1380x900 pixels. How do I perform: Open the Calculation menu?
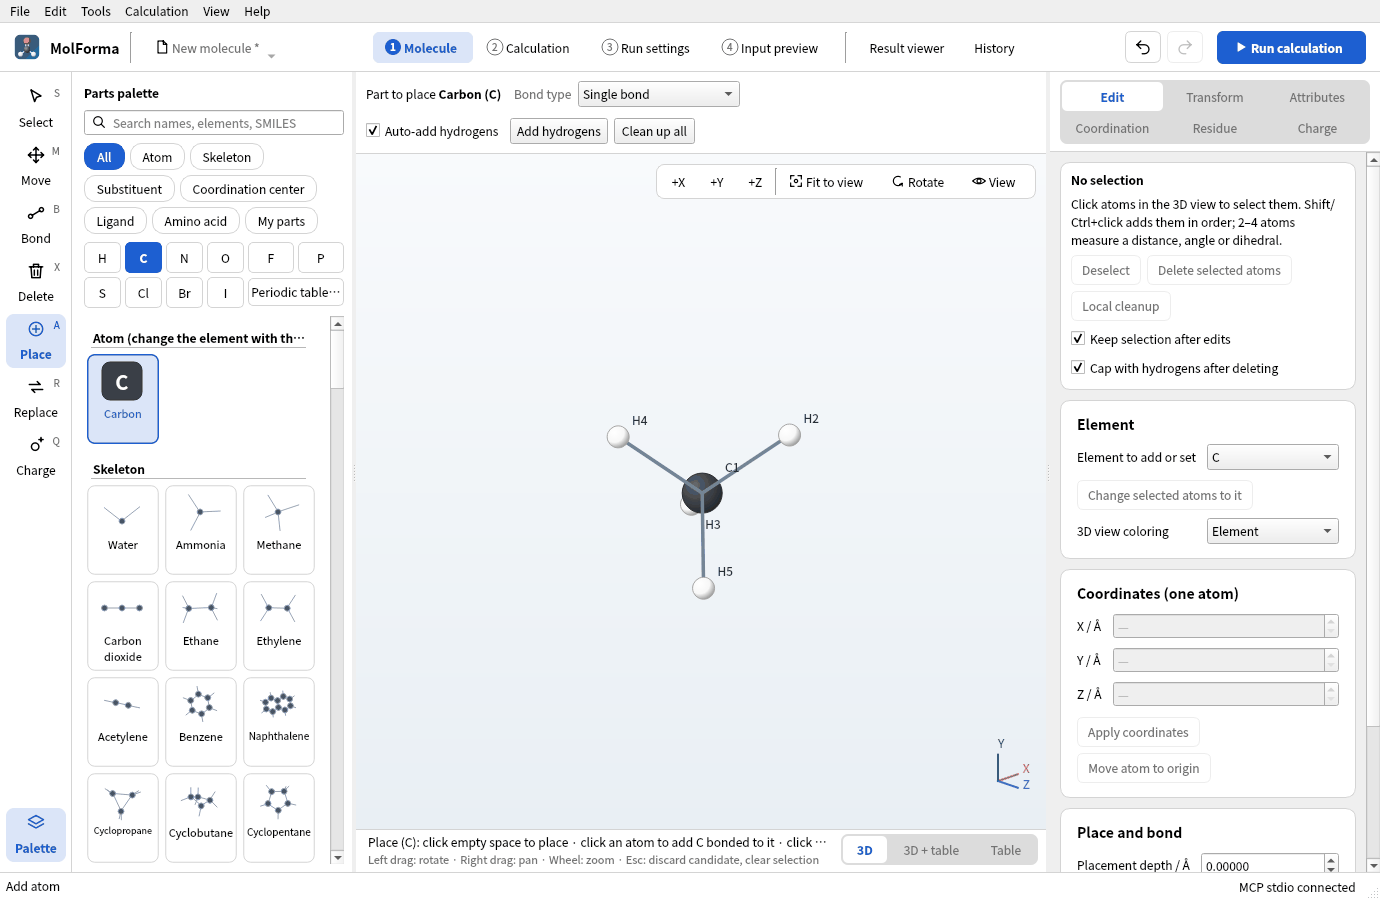click(x=156, y=11)
